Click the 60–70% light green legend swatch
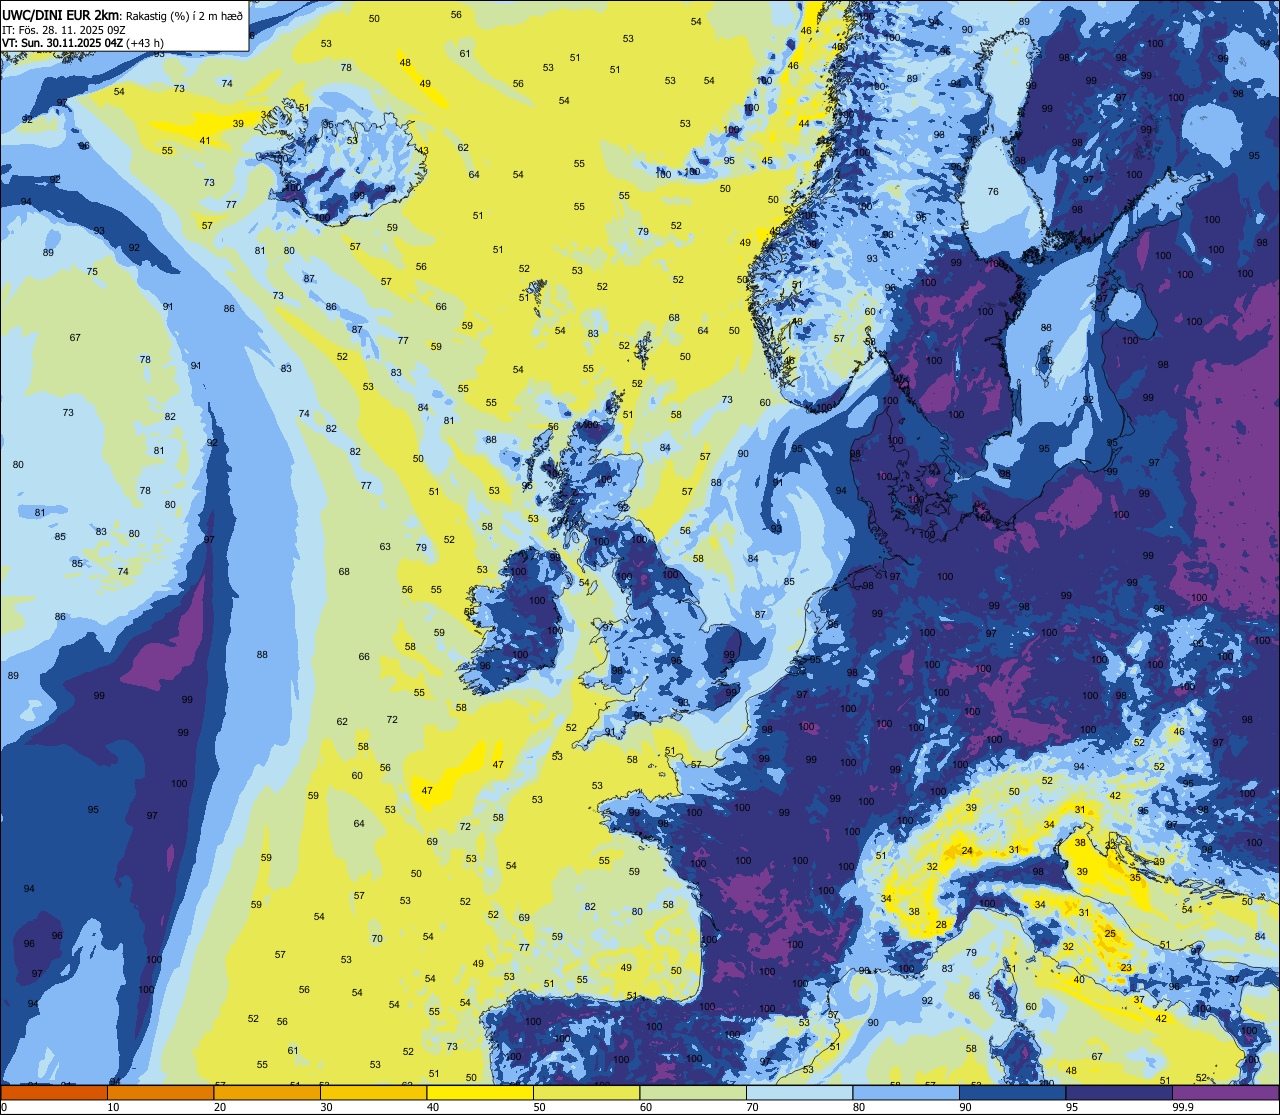The width and height of the screenshot is (1280, 1115). (x=693, y=1092)
